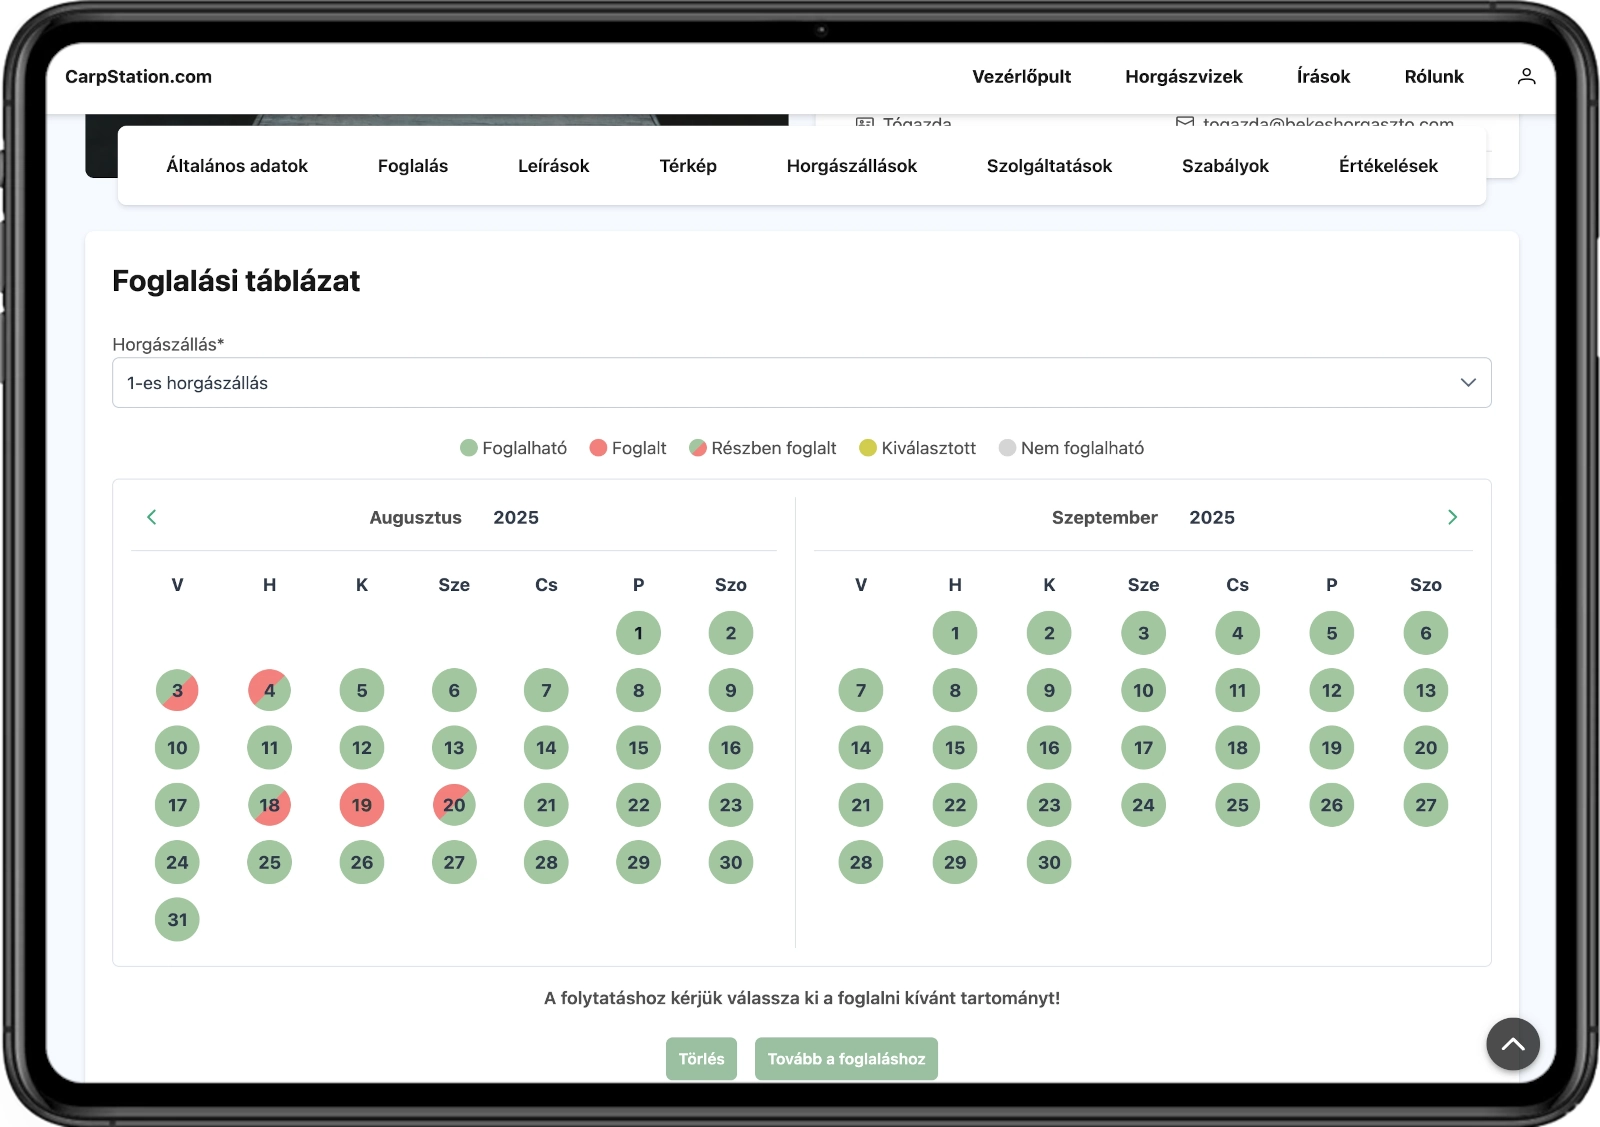Click the green Foglalható legend dot

467,448
